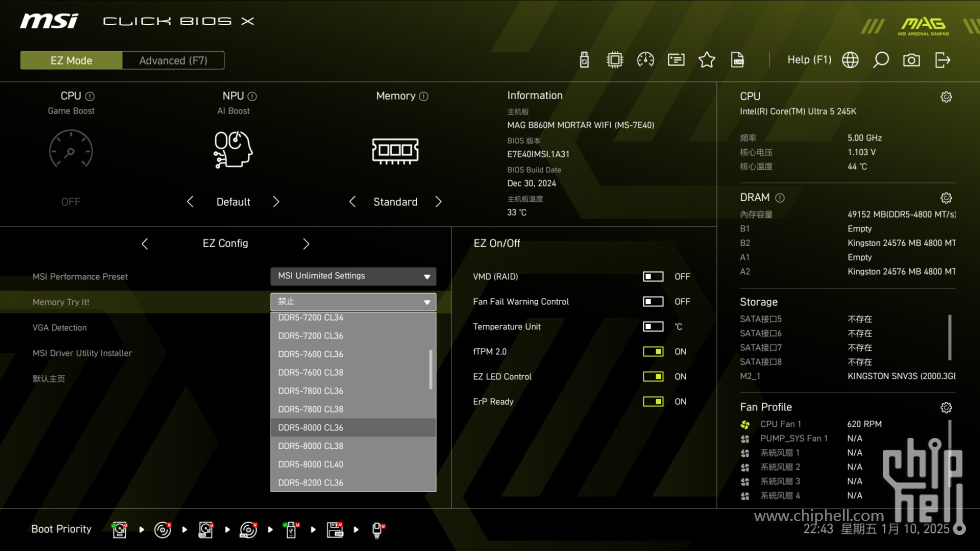Open the CPU chip info icon

tap(615, 60)
